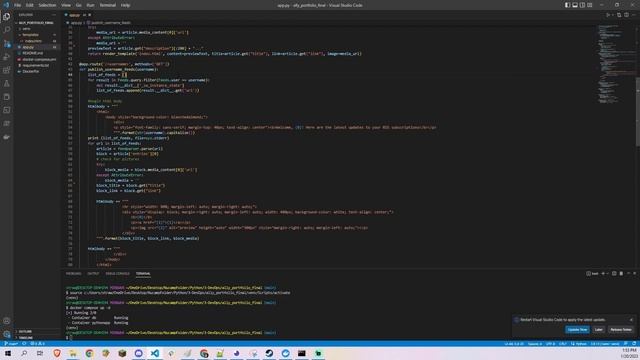This screenshot has height=360, width=640.
Task: Close the update notification
Action: pyautogui.click(x=631, y=320)
